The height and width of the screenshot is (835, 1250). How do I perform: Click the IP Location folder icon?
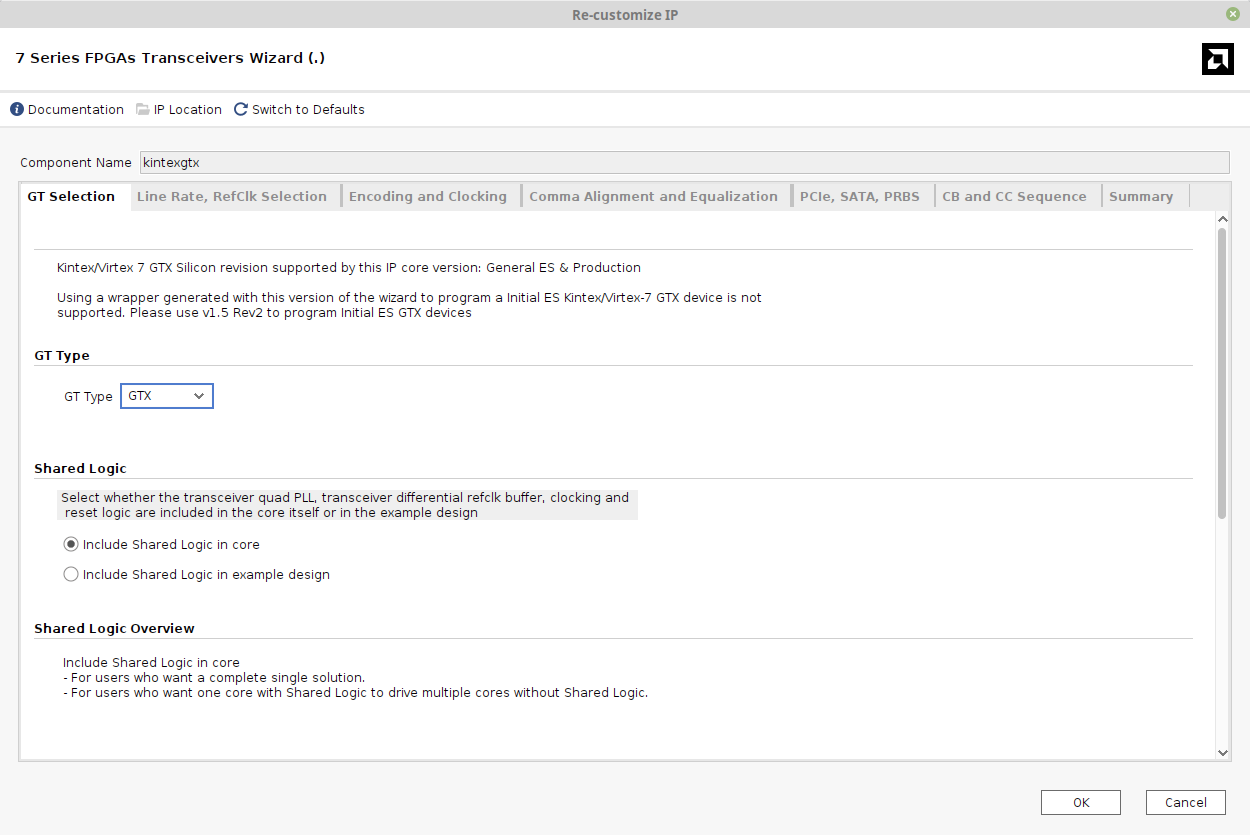141,109
